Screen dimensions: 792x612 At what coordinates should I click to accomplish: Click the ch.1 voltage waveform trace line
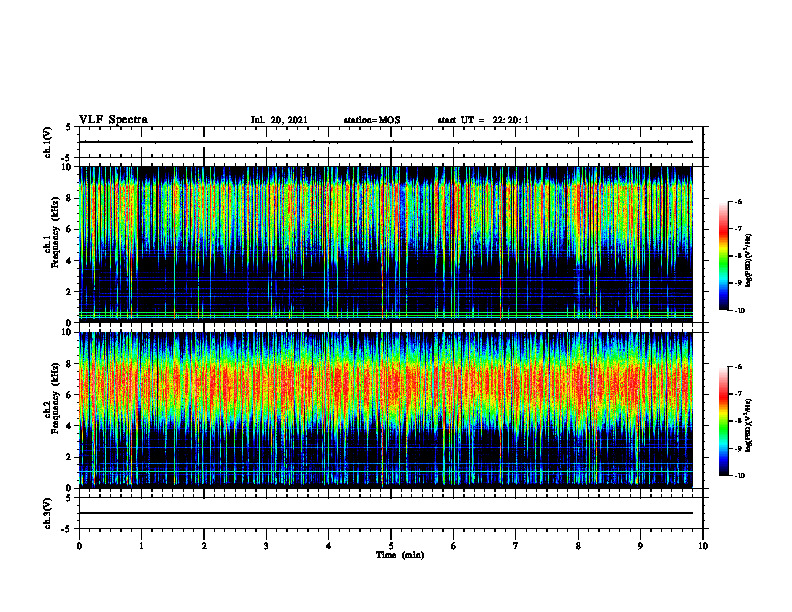(386, 142)
